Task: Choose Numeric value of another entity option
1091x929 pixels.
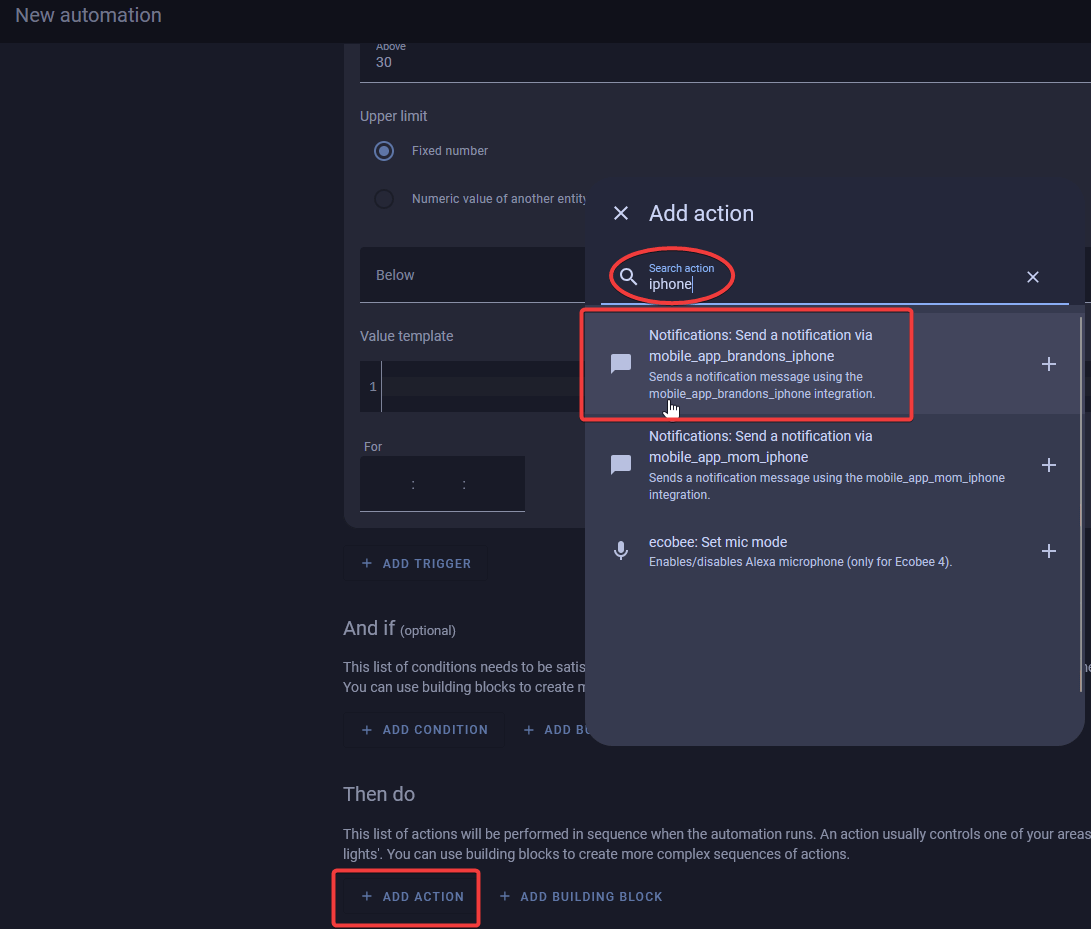Action: click(384, 199)
